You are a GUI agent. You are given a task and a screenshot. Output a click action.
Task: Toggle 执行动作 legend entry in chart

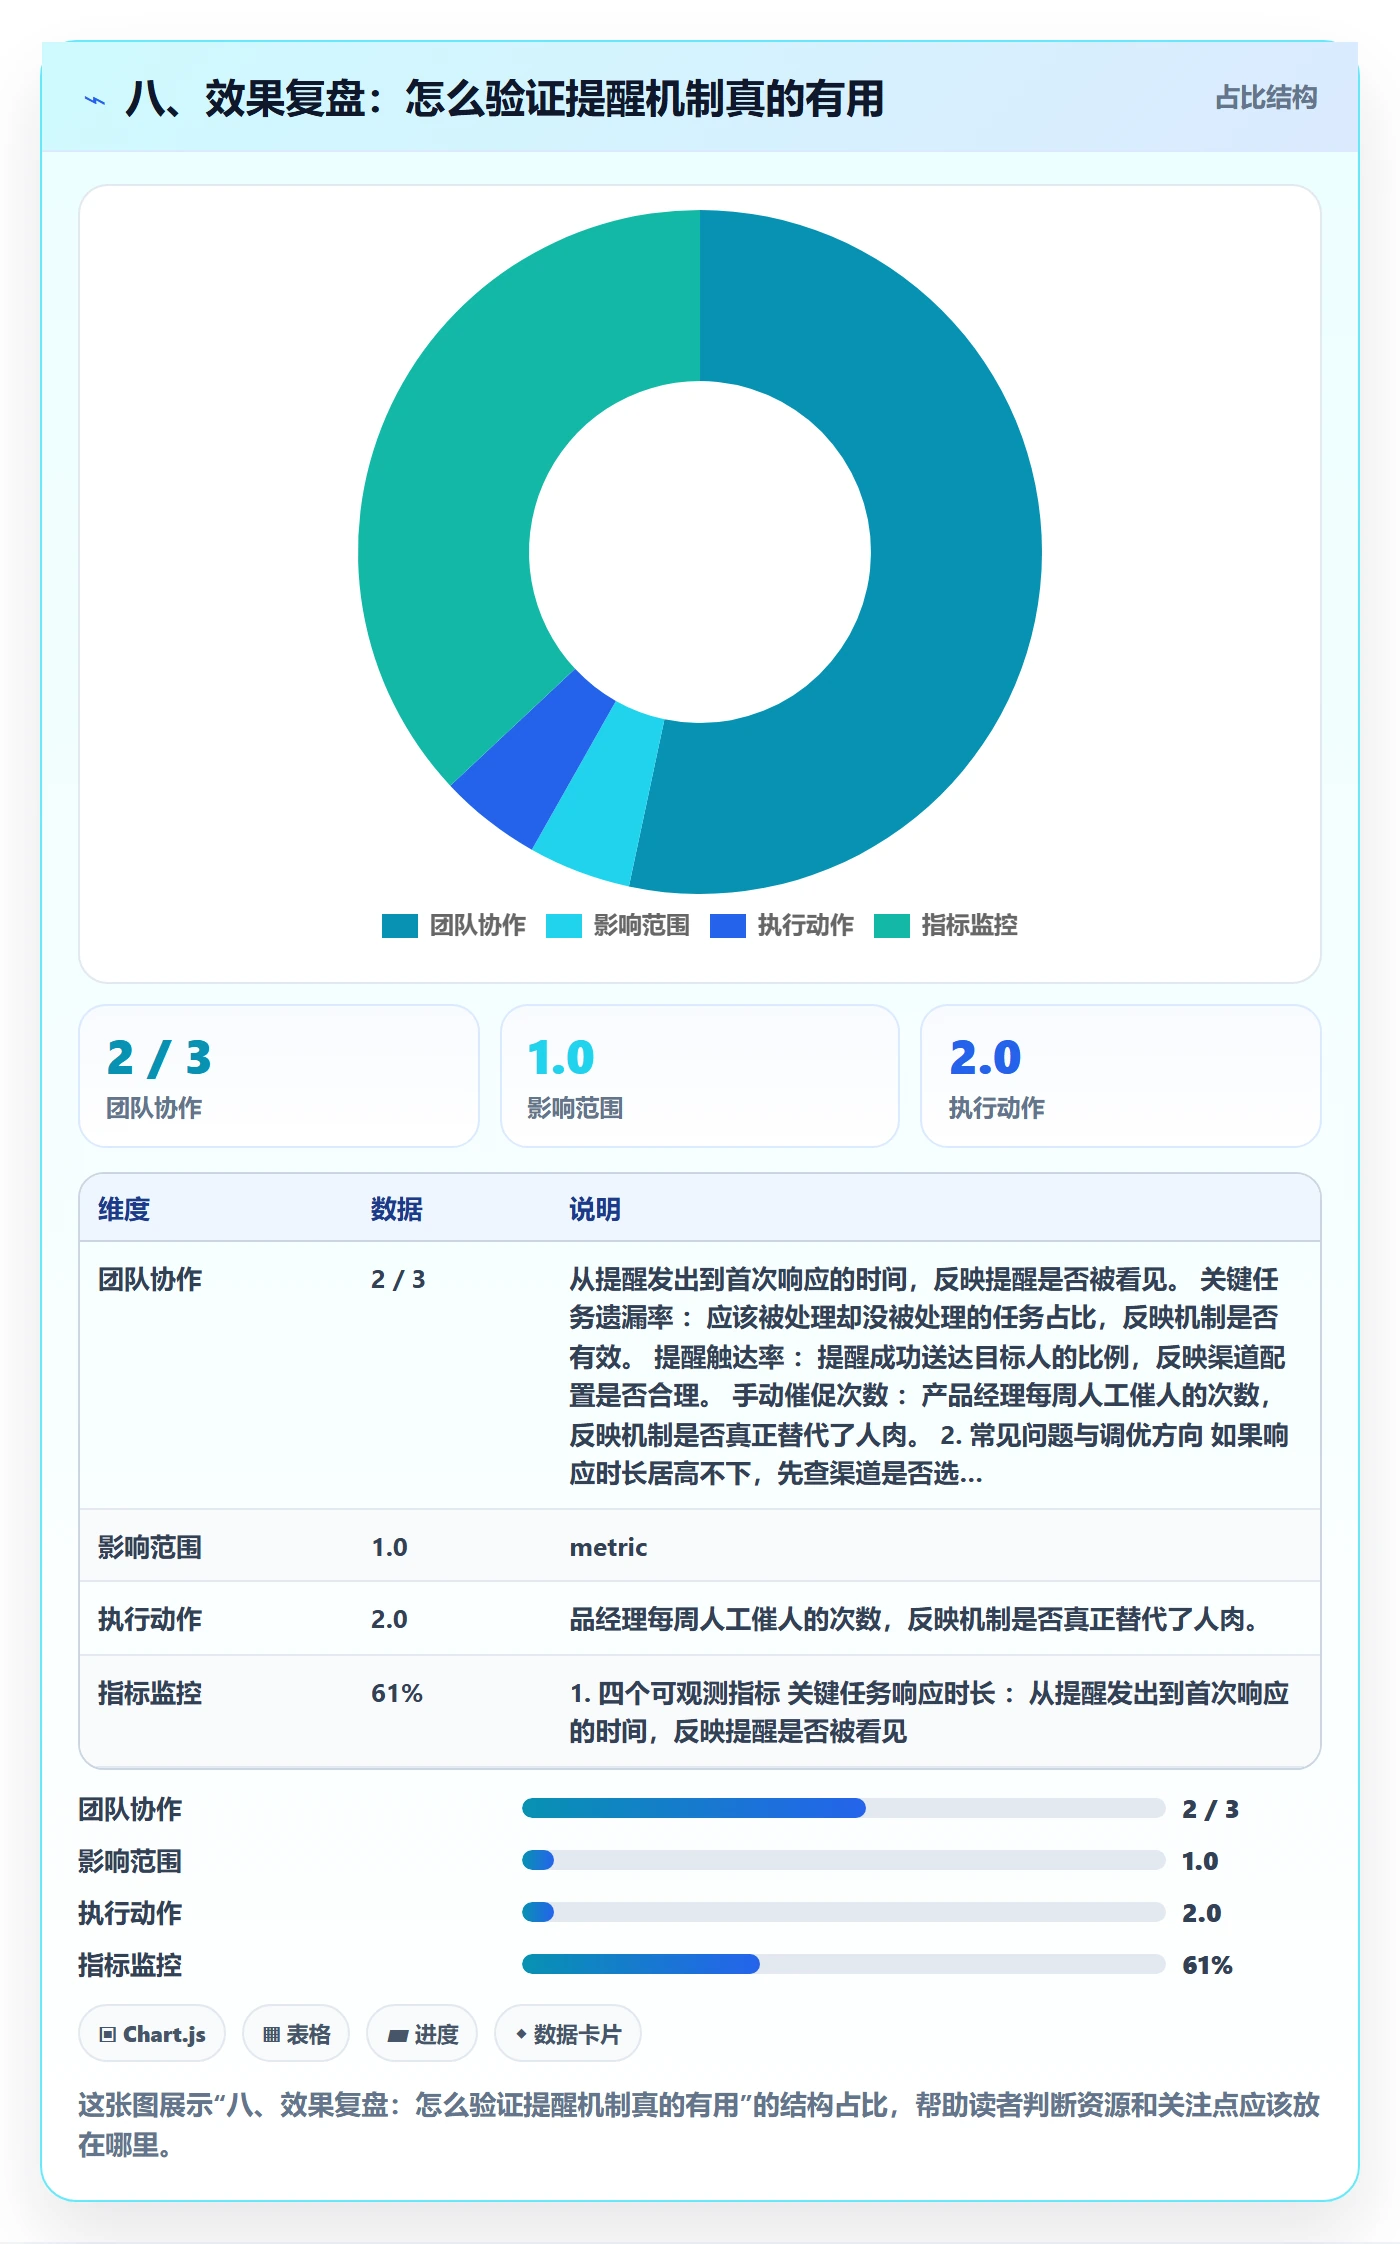782,926
